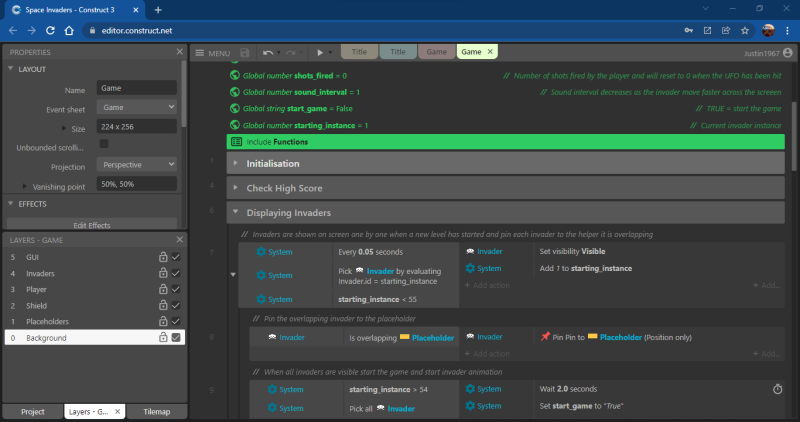Toggle visibility of the GUI layer
800x422 pixels.
pyautogui.click(x=176, y=257)
